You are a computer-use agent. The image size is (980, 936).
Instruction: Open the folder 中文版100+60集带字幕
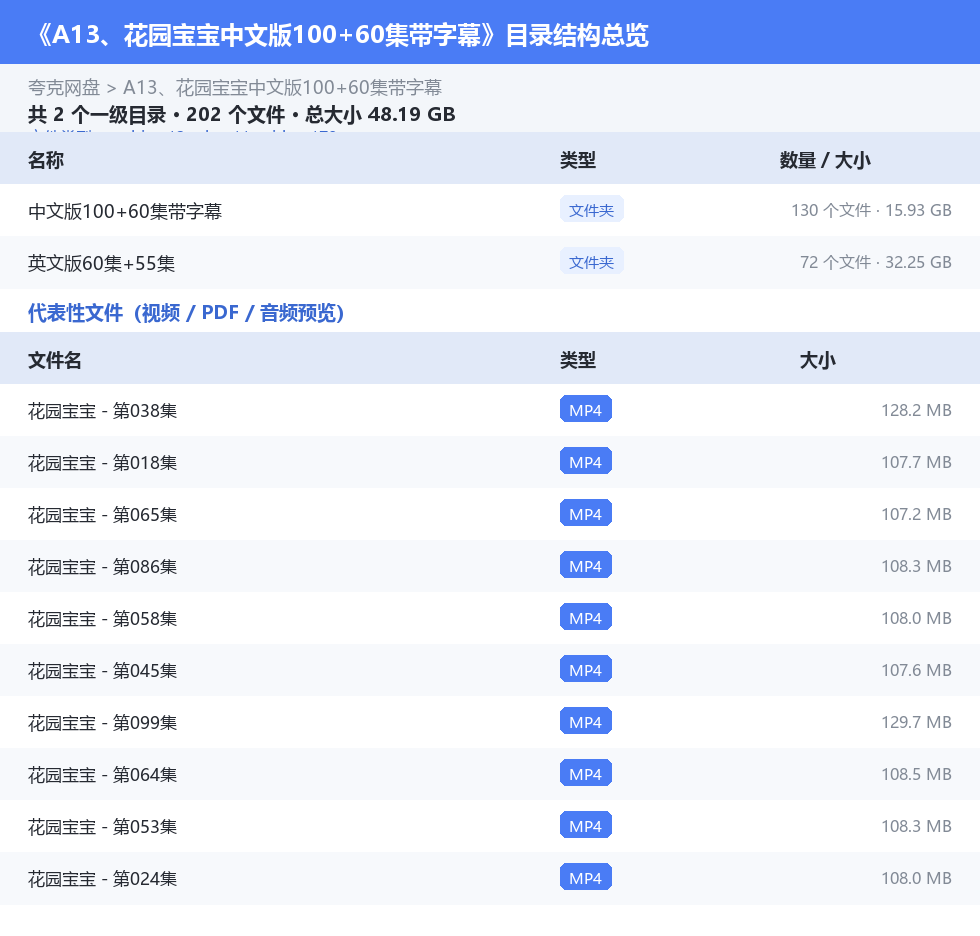(125, 211)
